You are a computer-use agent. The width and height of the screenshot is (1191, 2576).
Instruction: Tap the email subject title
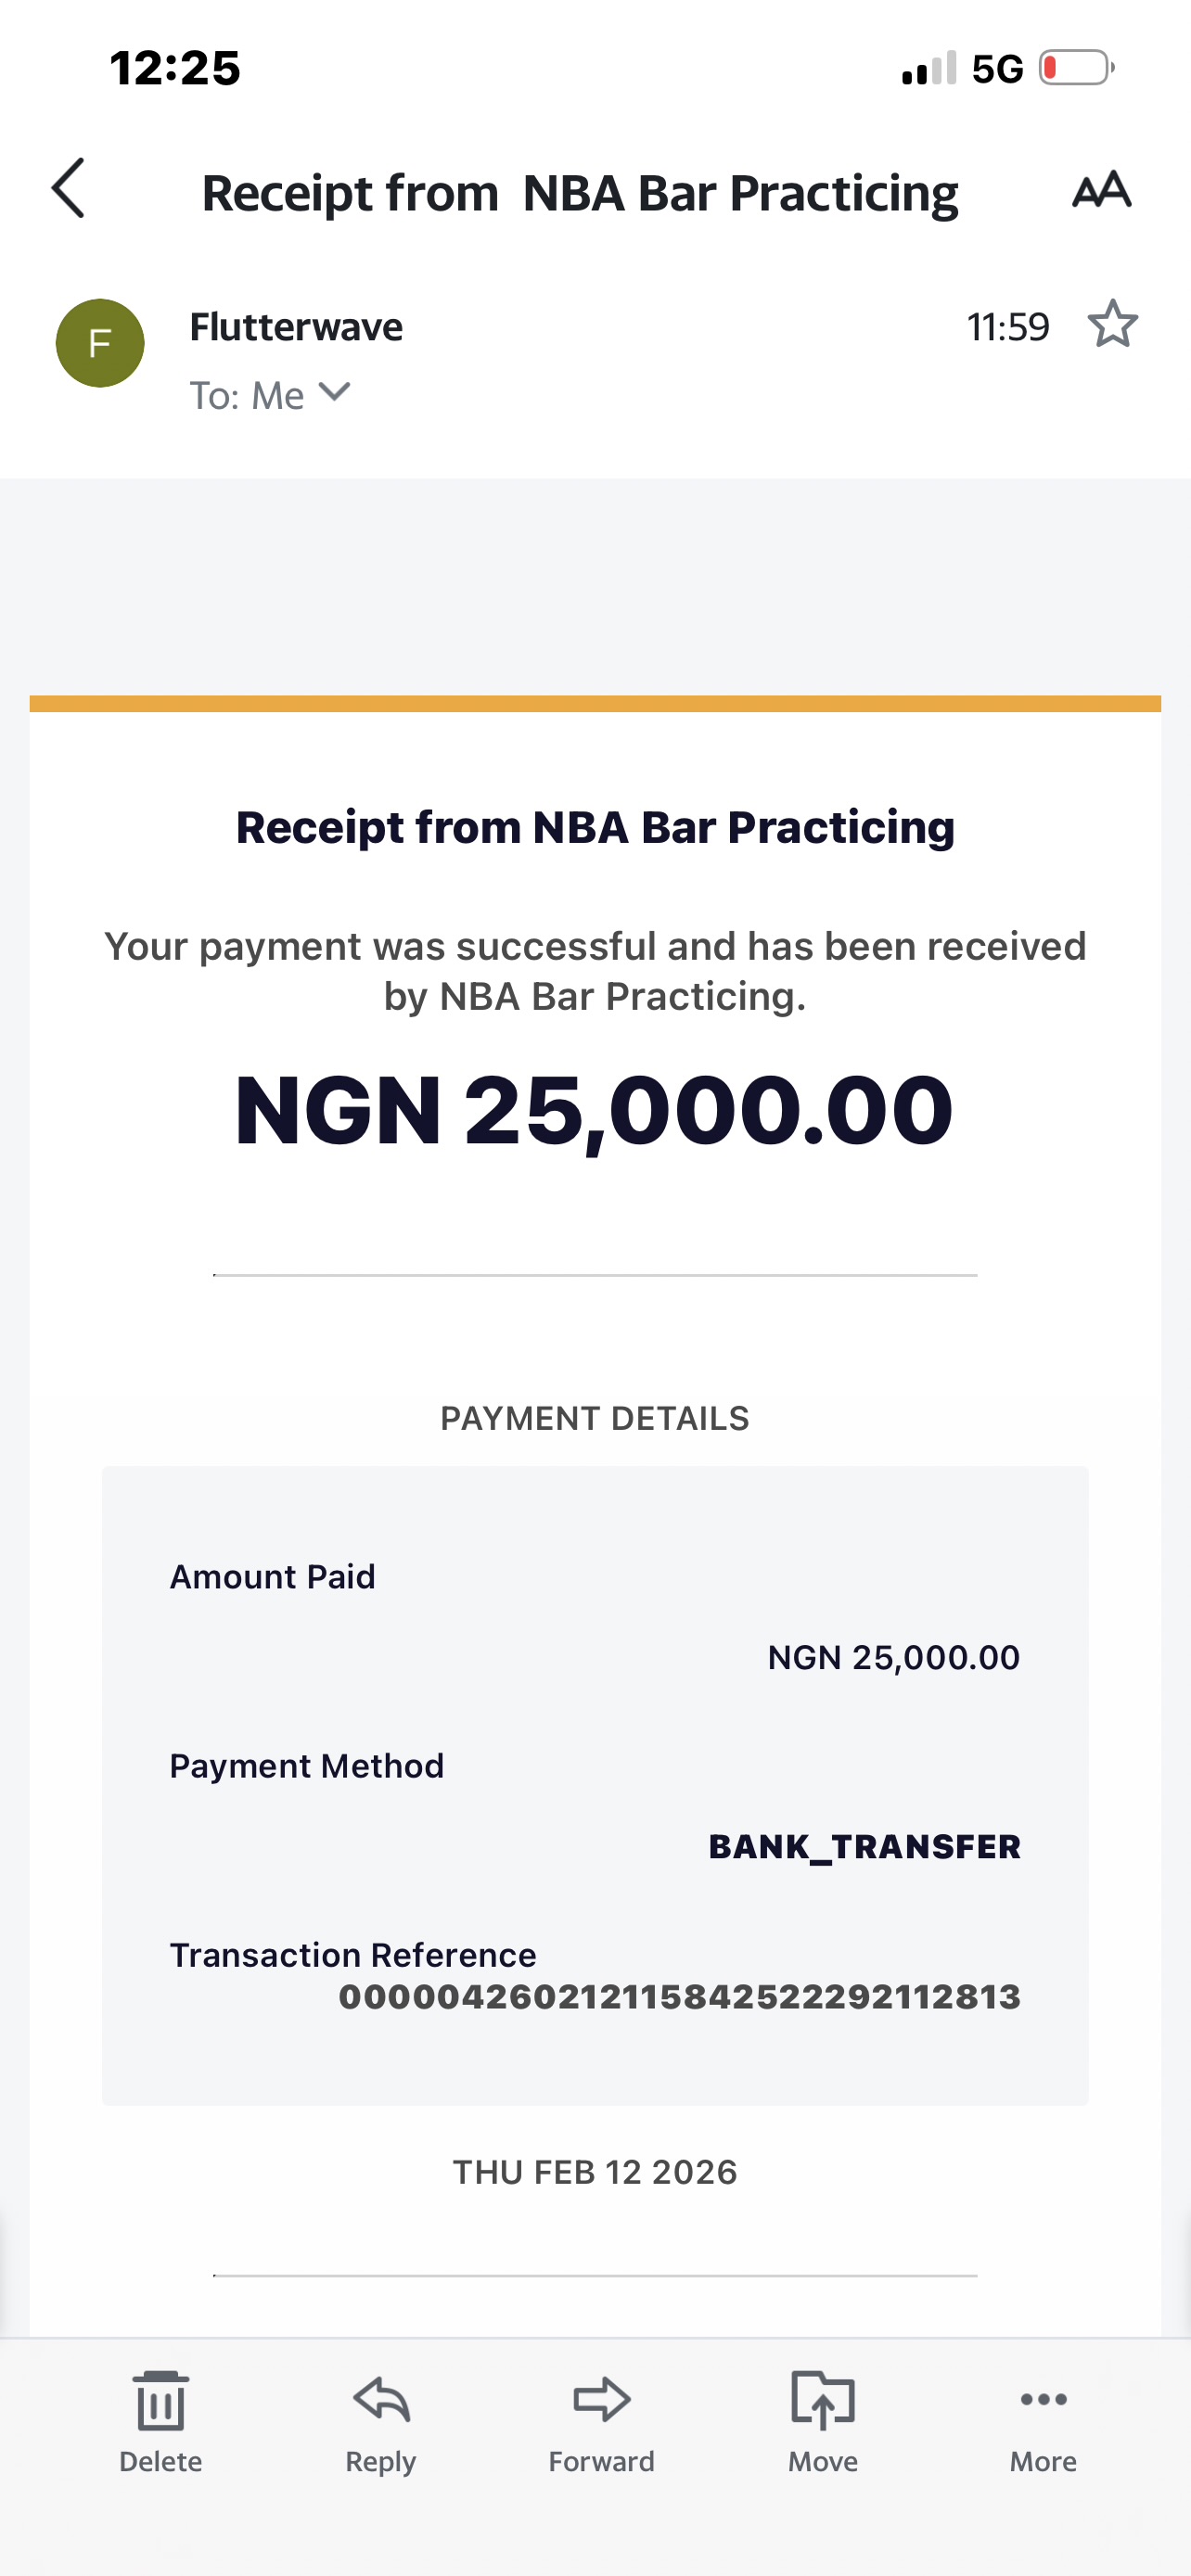(580, 193)
